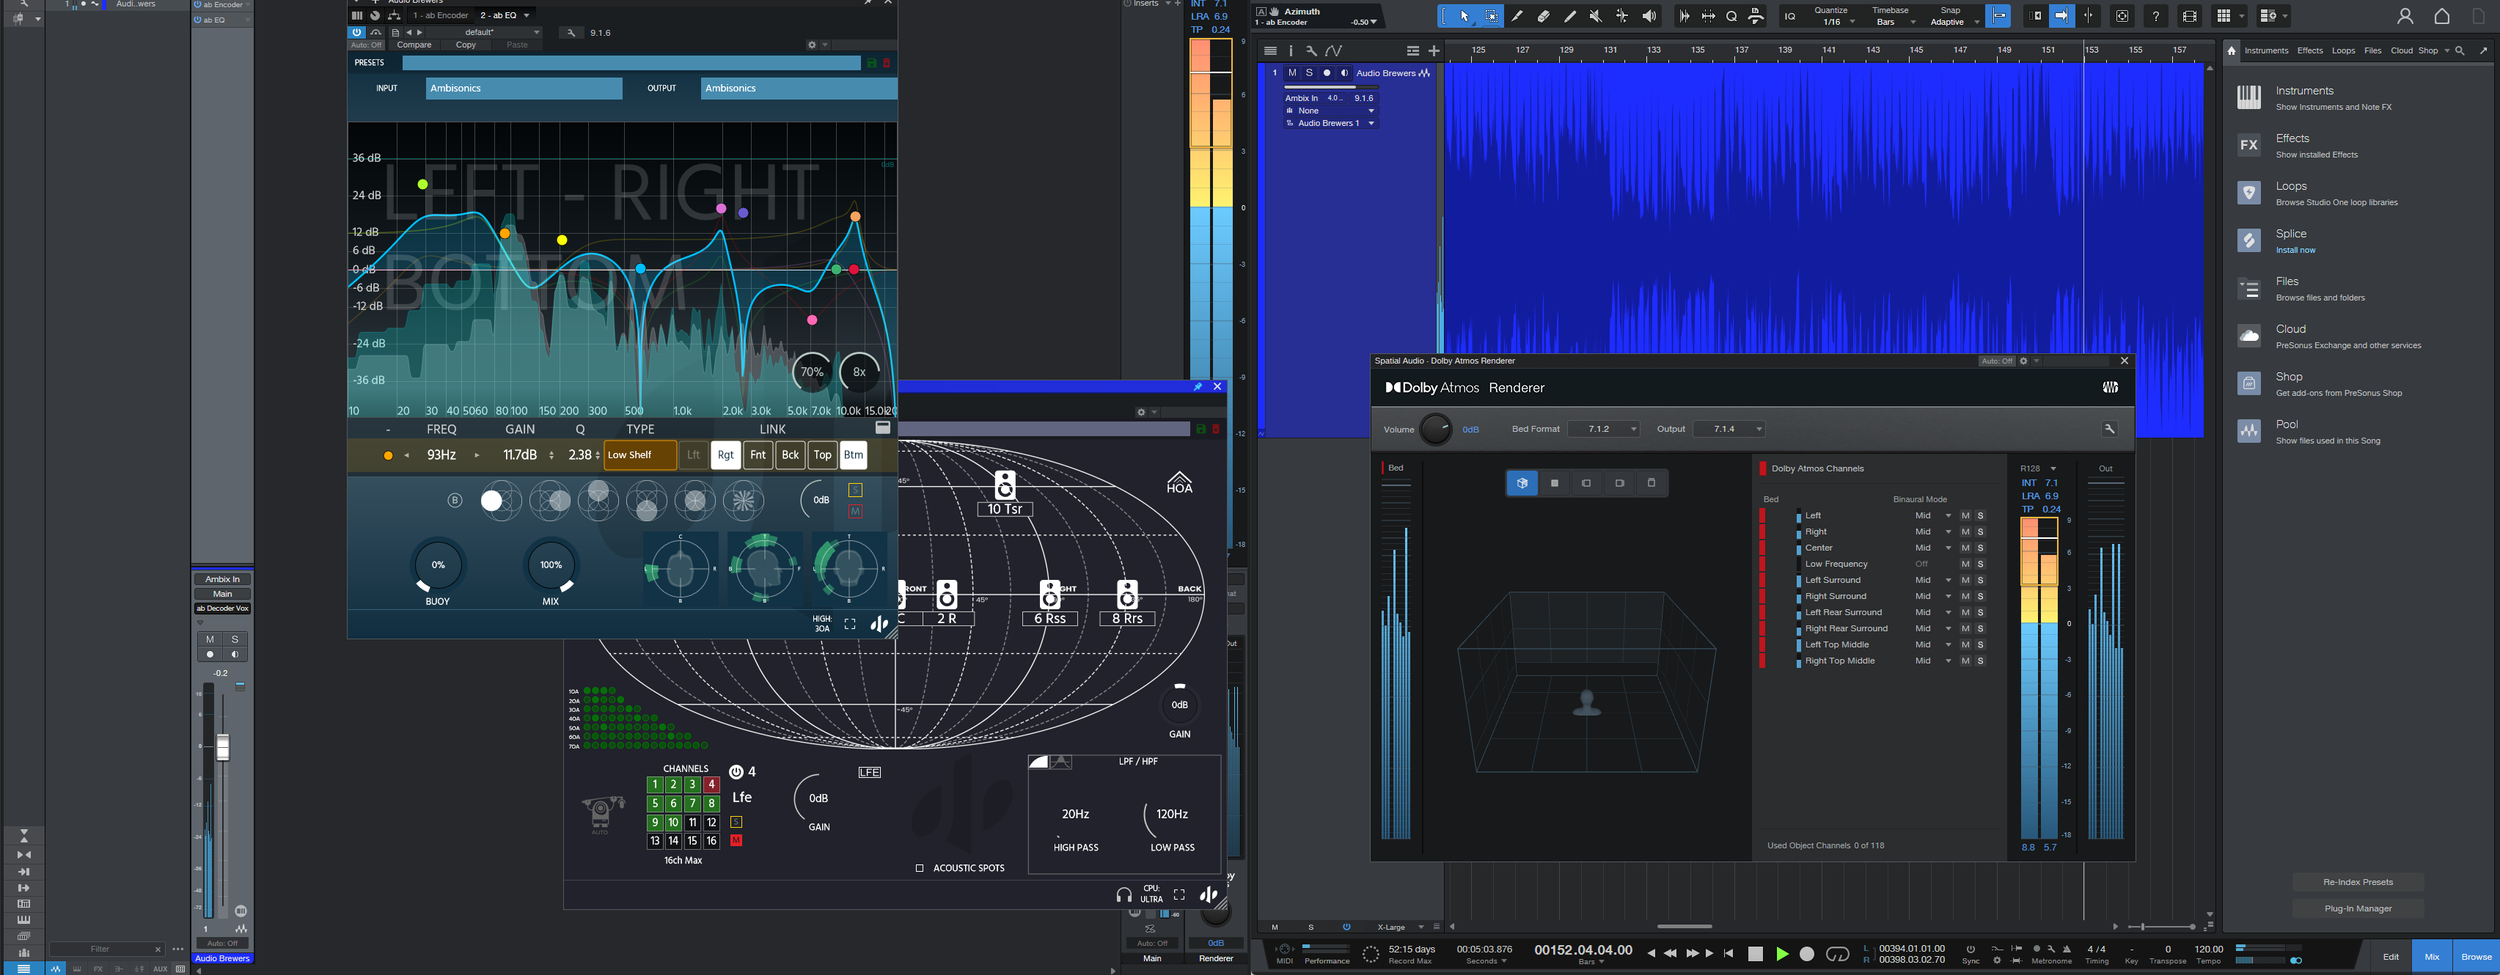Image resolution: width=2500 pixels, height=975 pixels.
Task: Click the Record button in transport
Action: 1807,954
